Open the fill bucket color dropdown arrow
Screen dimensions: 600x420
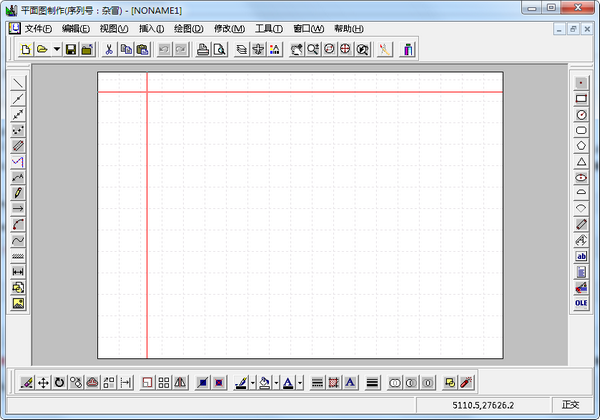point(276,383)
